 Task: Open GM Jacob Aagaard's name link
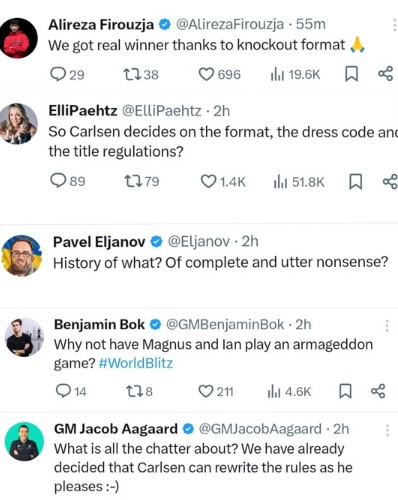(x=116, y=429)
